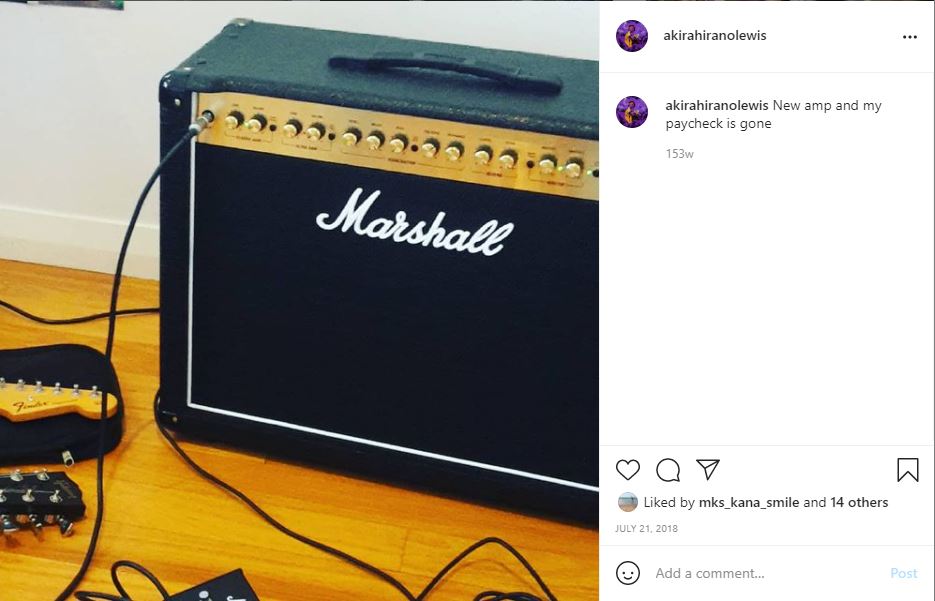The width and height of the screenshot is (935, 601).
Task: Click the Marshall amp photo
Action: click(x=299, y=300)
